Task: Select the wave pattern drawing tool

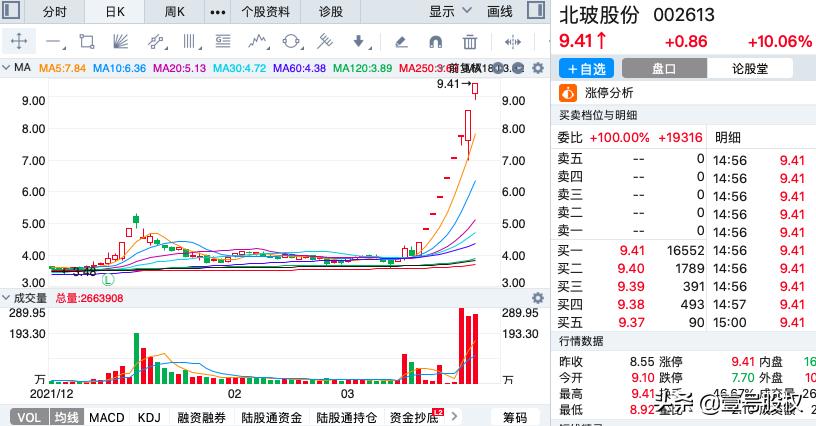Action: pos(258,42)
